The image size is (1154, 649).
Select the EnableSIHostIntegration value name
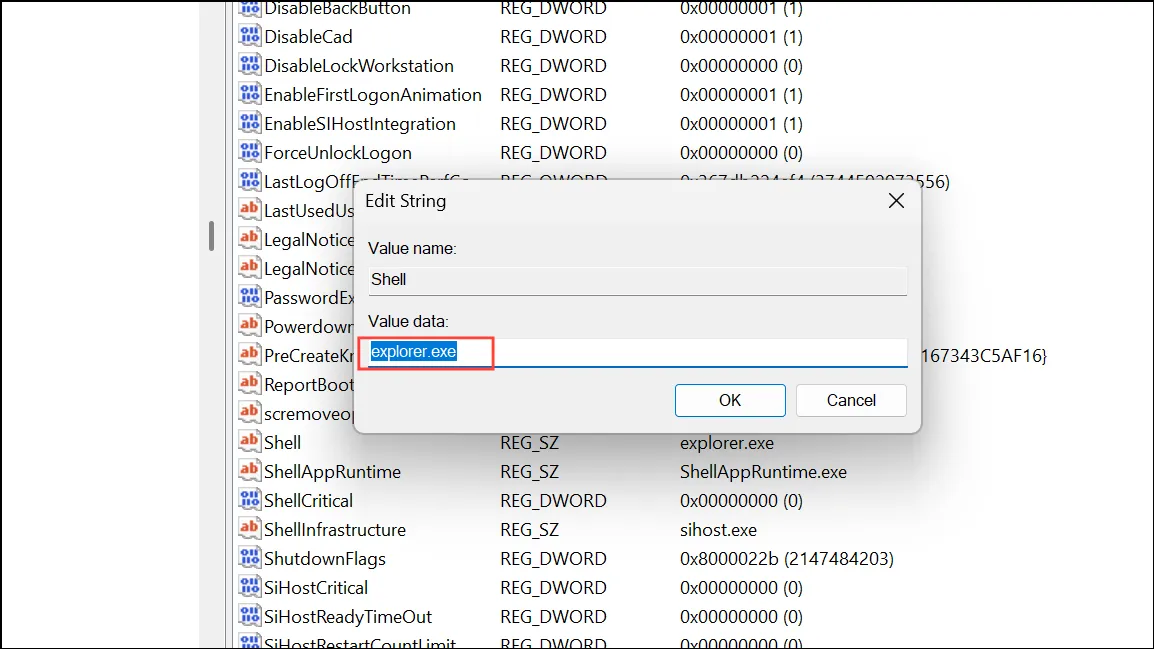[x=360, y=124]
